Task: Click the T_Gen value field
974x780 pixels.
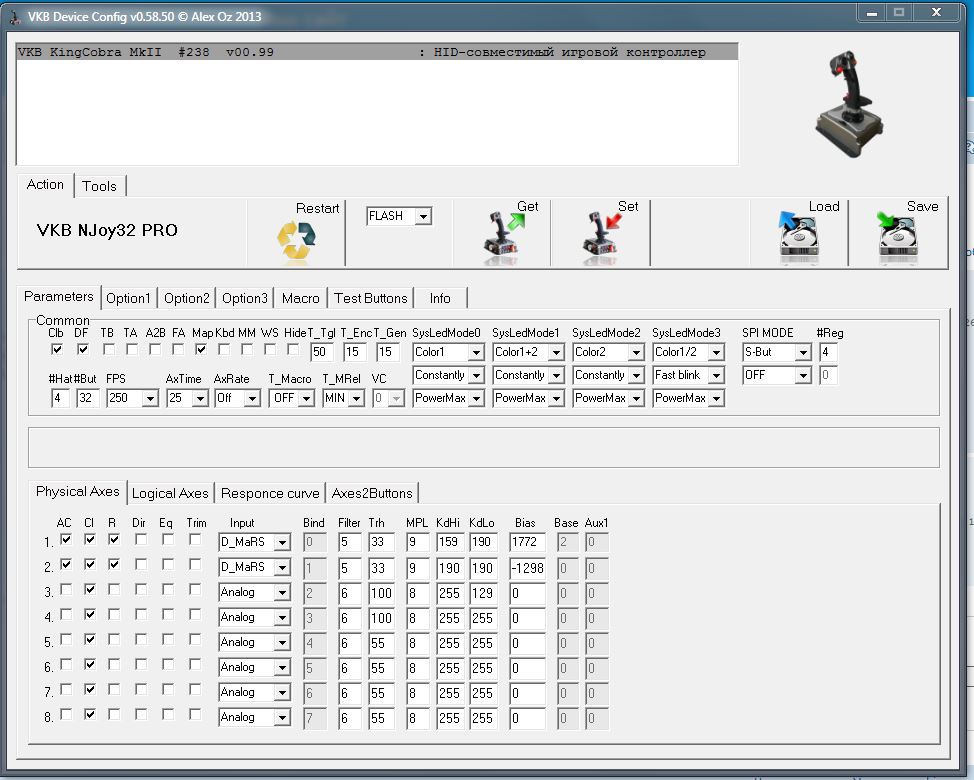Action: pos(388,352)
